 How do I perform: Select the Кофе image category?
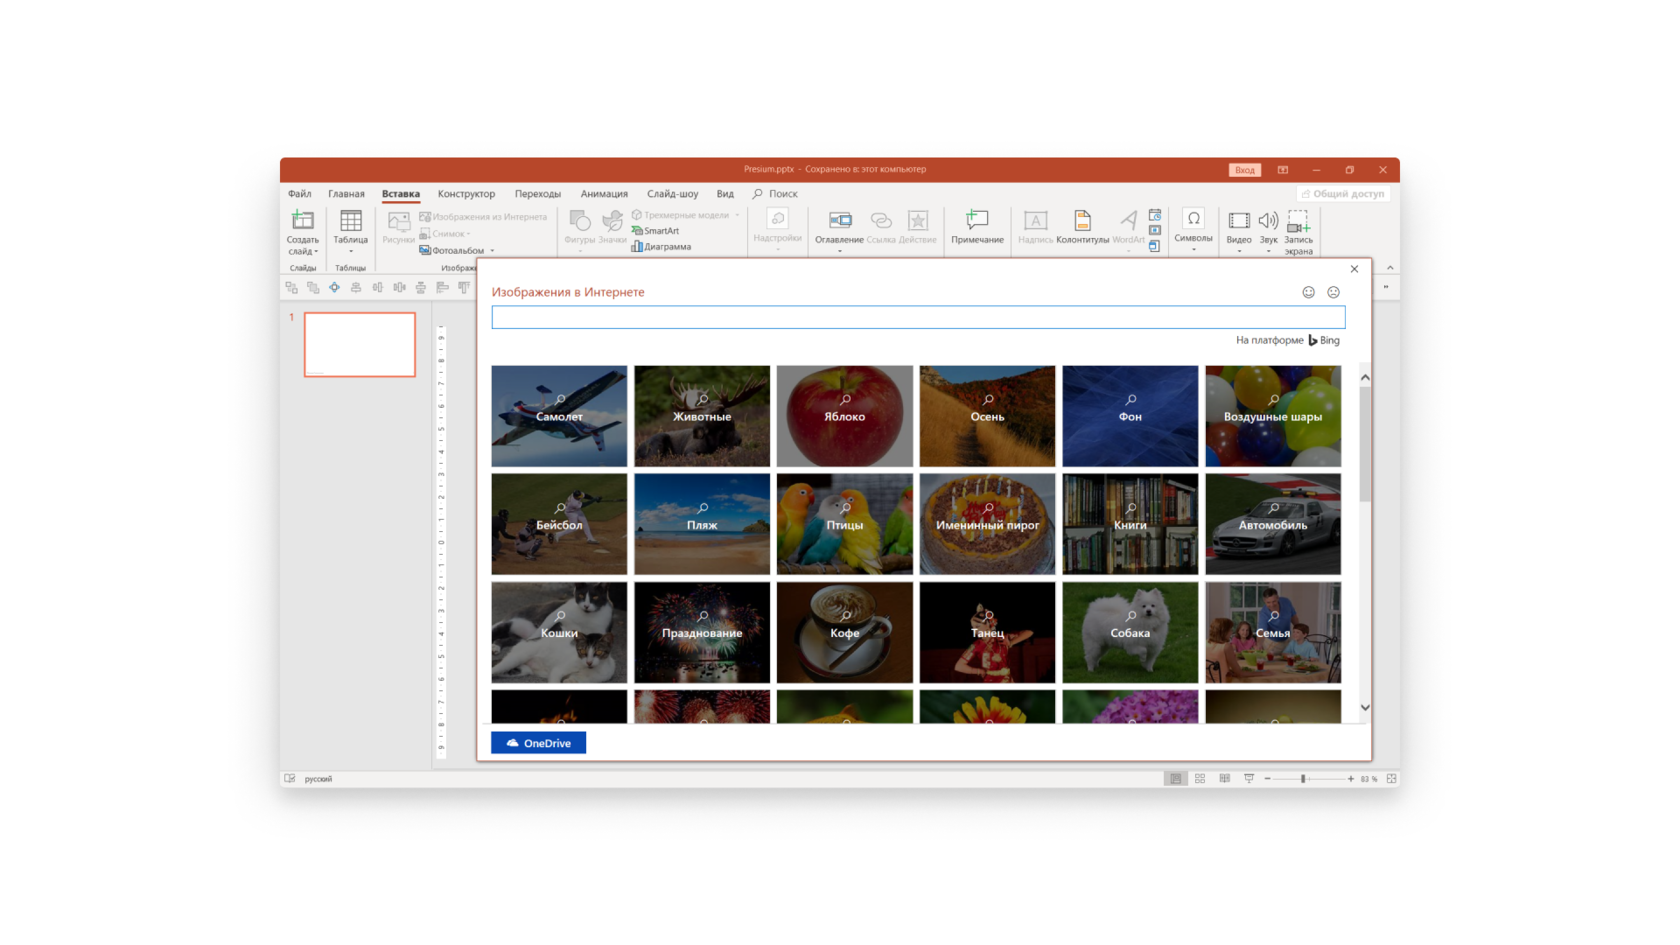[x=845, y=632]
